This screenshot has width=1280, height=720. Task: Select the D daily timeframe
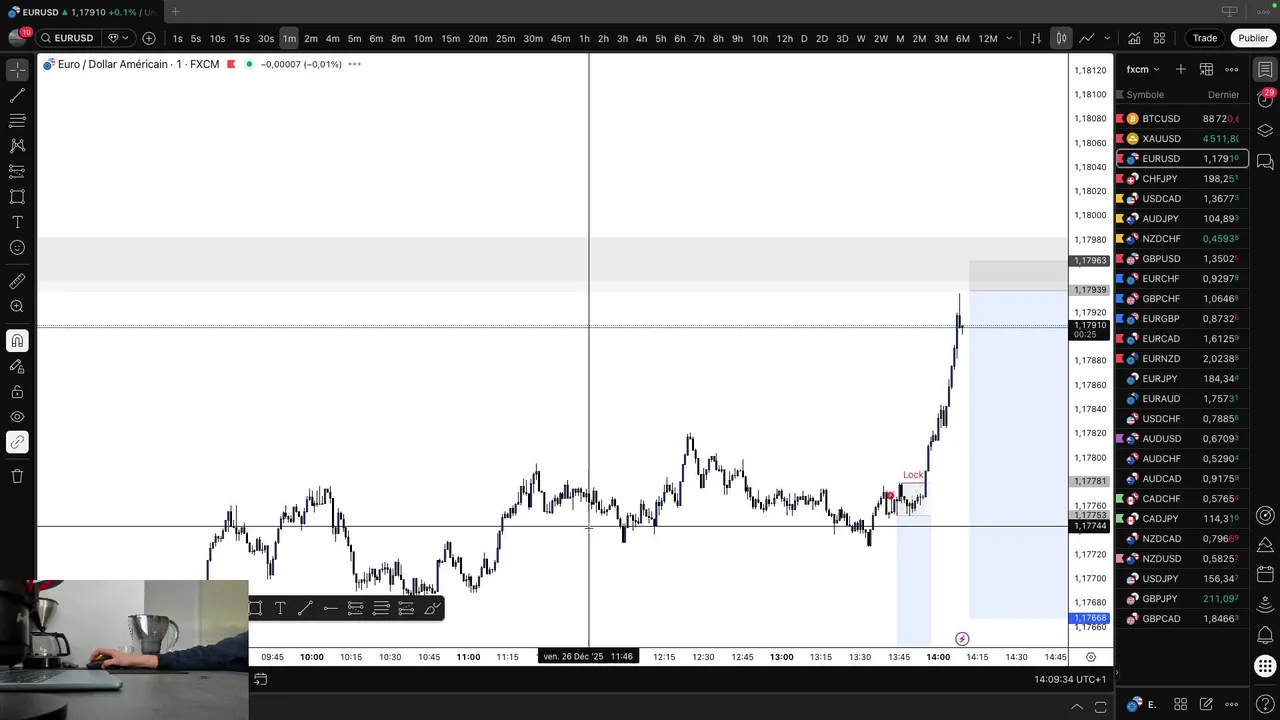(x=804, y=38)
